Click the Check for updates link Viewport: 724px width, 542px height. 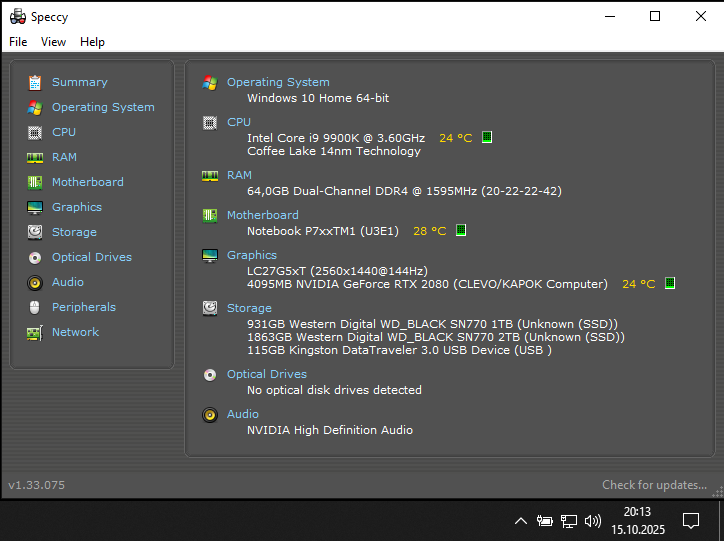coord(654,485)
